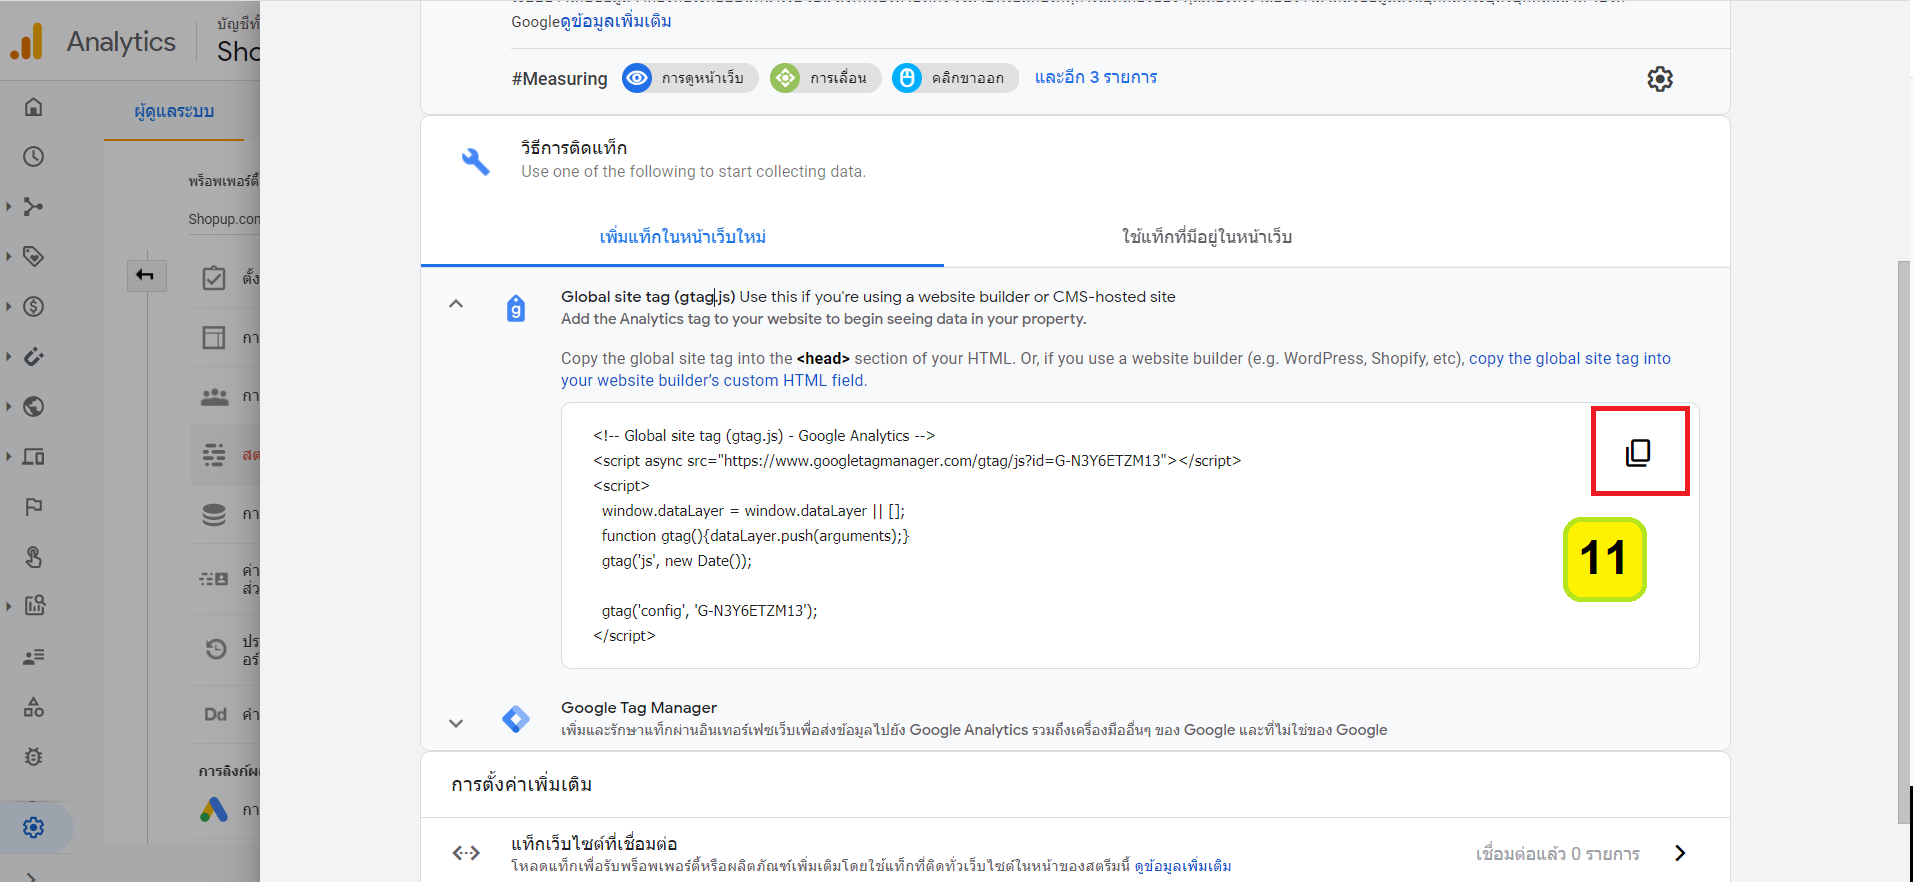
Task: Click the Google Tag Manager diamond icon
Action: coord(516,718)
